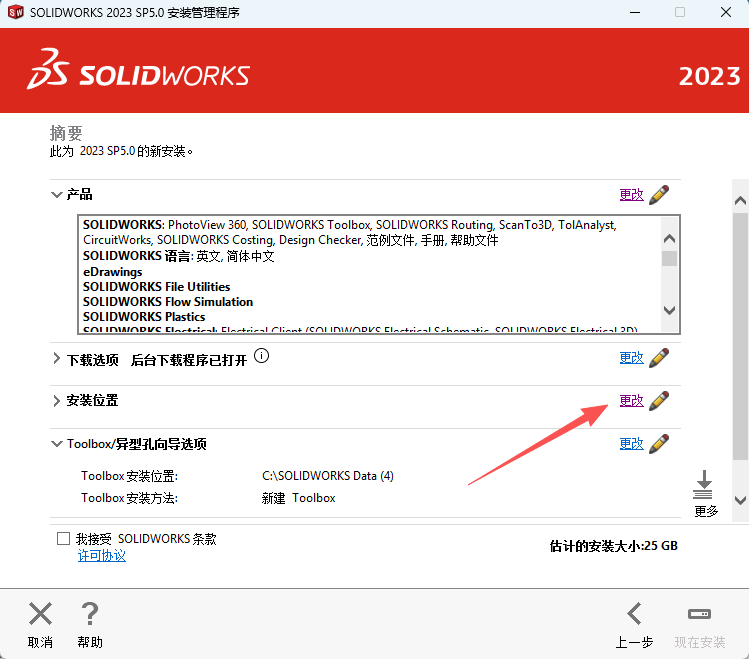
Task: Click the product list scroll down arrow
Action: (670, 310)
